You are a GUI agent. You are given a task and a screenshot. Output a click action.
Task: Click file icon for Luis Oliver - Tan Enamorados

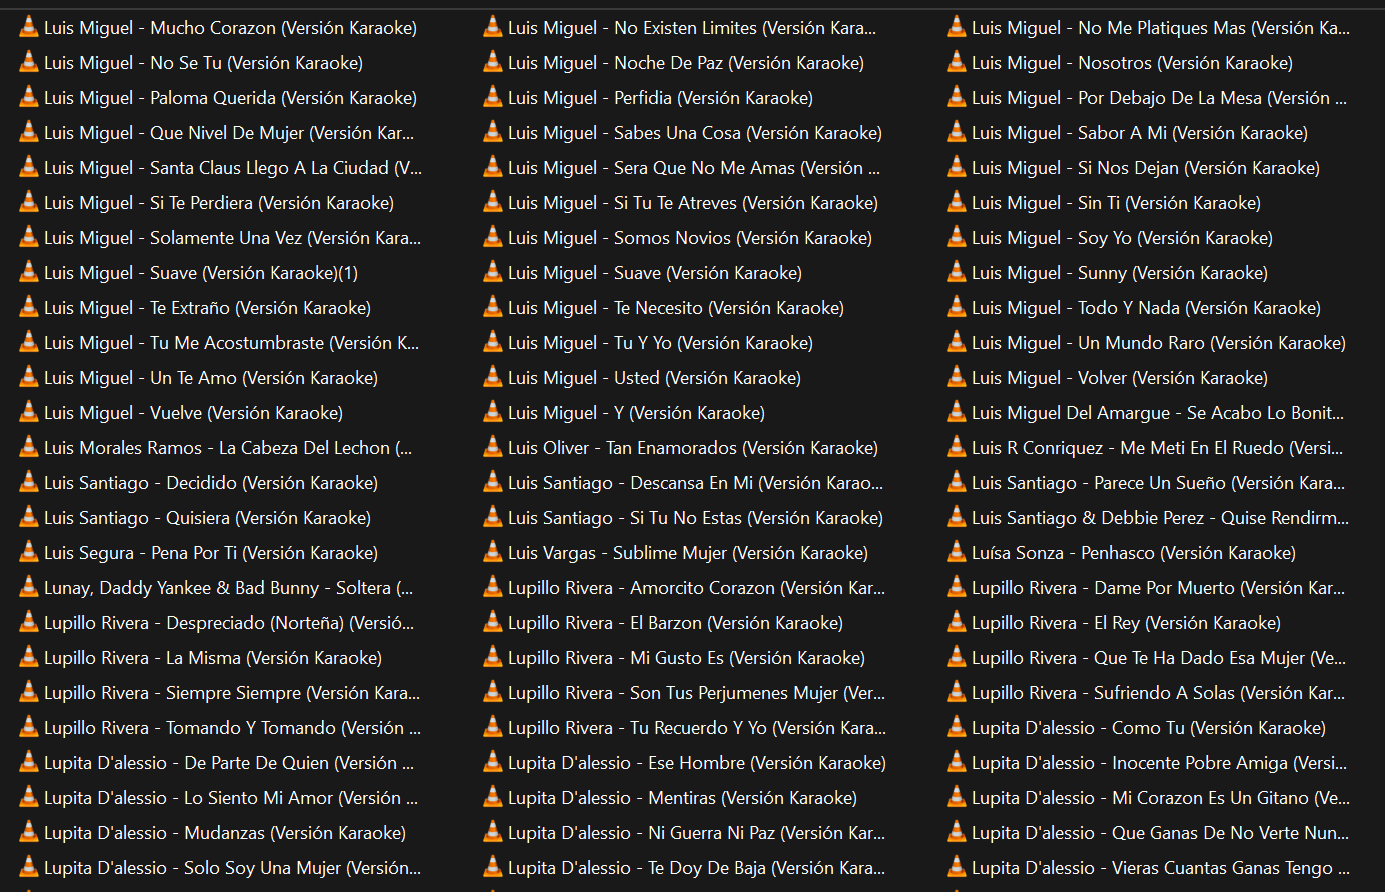point(493,448)
